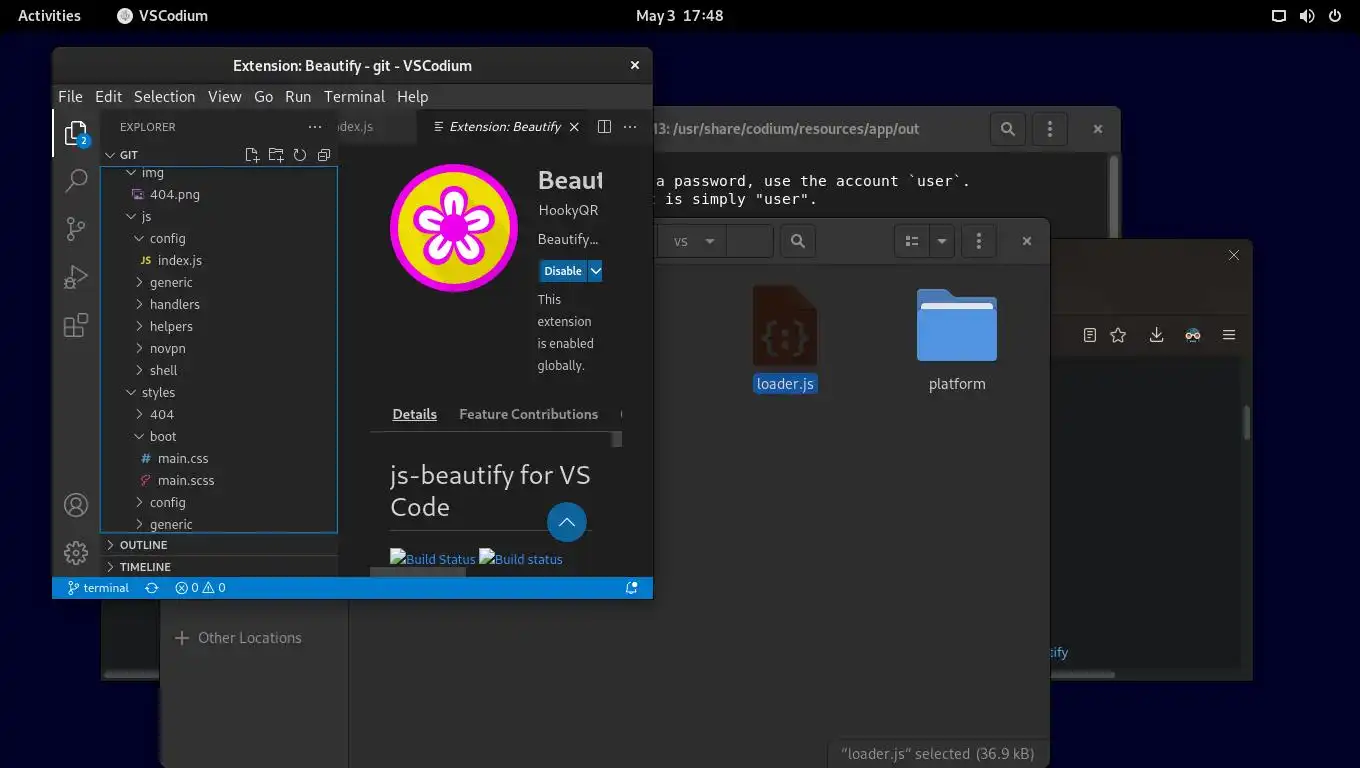This screenshot has width=1360, height=768.
Task: Click the search icon in the file manager
Action: pos(797,241)
